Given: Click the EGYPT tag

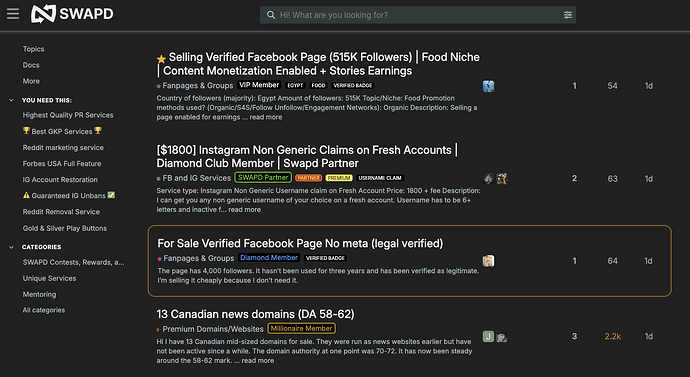Looking at the screenshot, I should (295, 85).
